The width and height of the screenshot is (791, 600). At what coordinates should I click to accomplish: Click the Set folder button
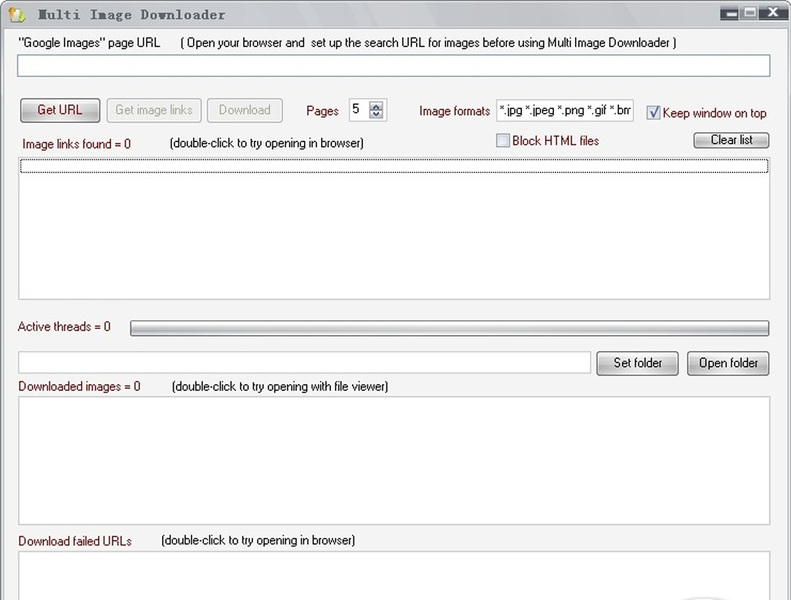(x=638, y=363)
